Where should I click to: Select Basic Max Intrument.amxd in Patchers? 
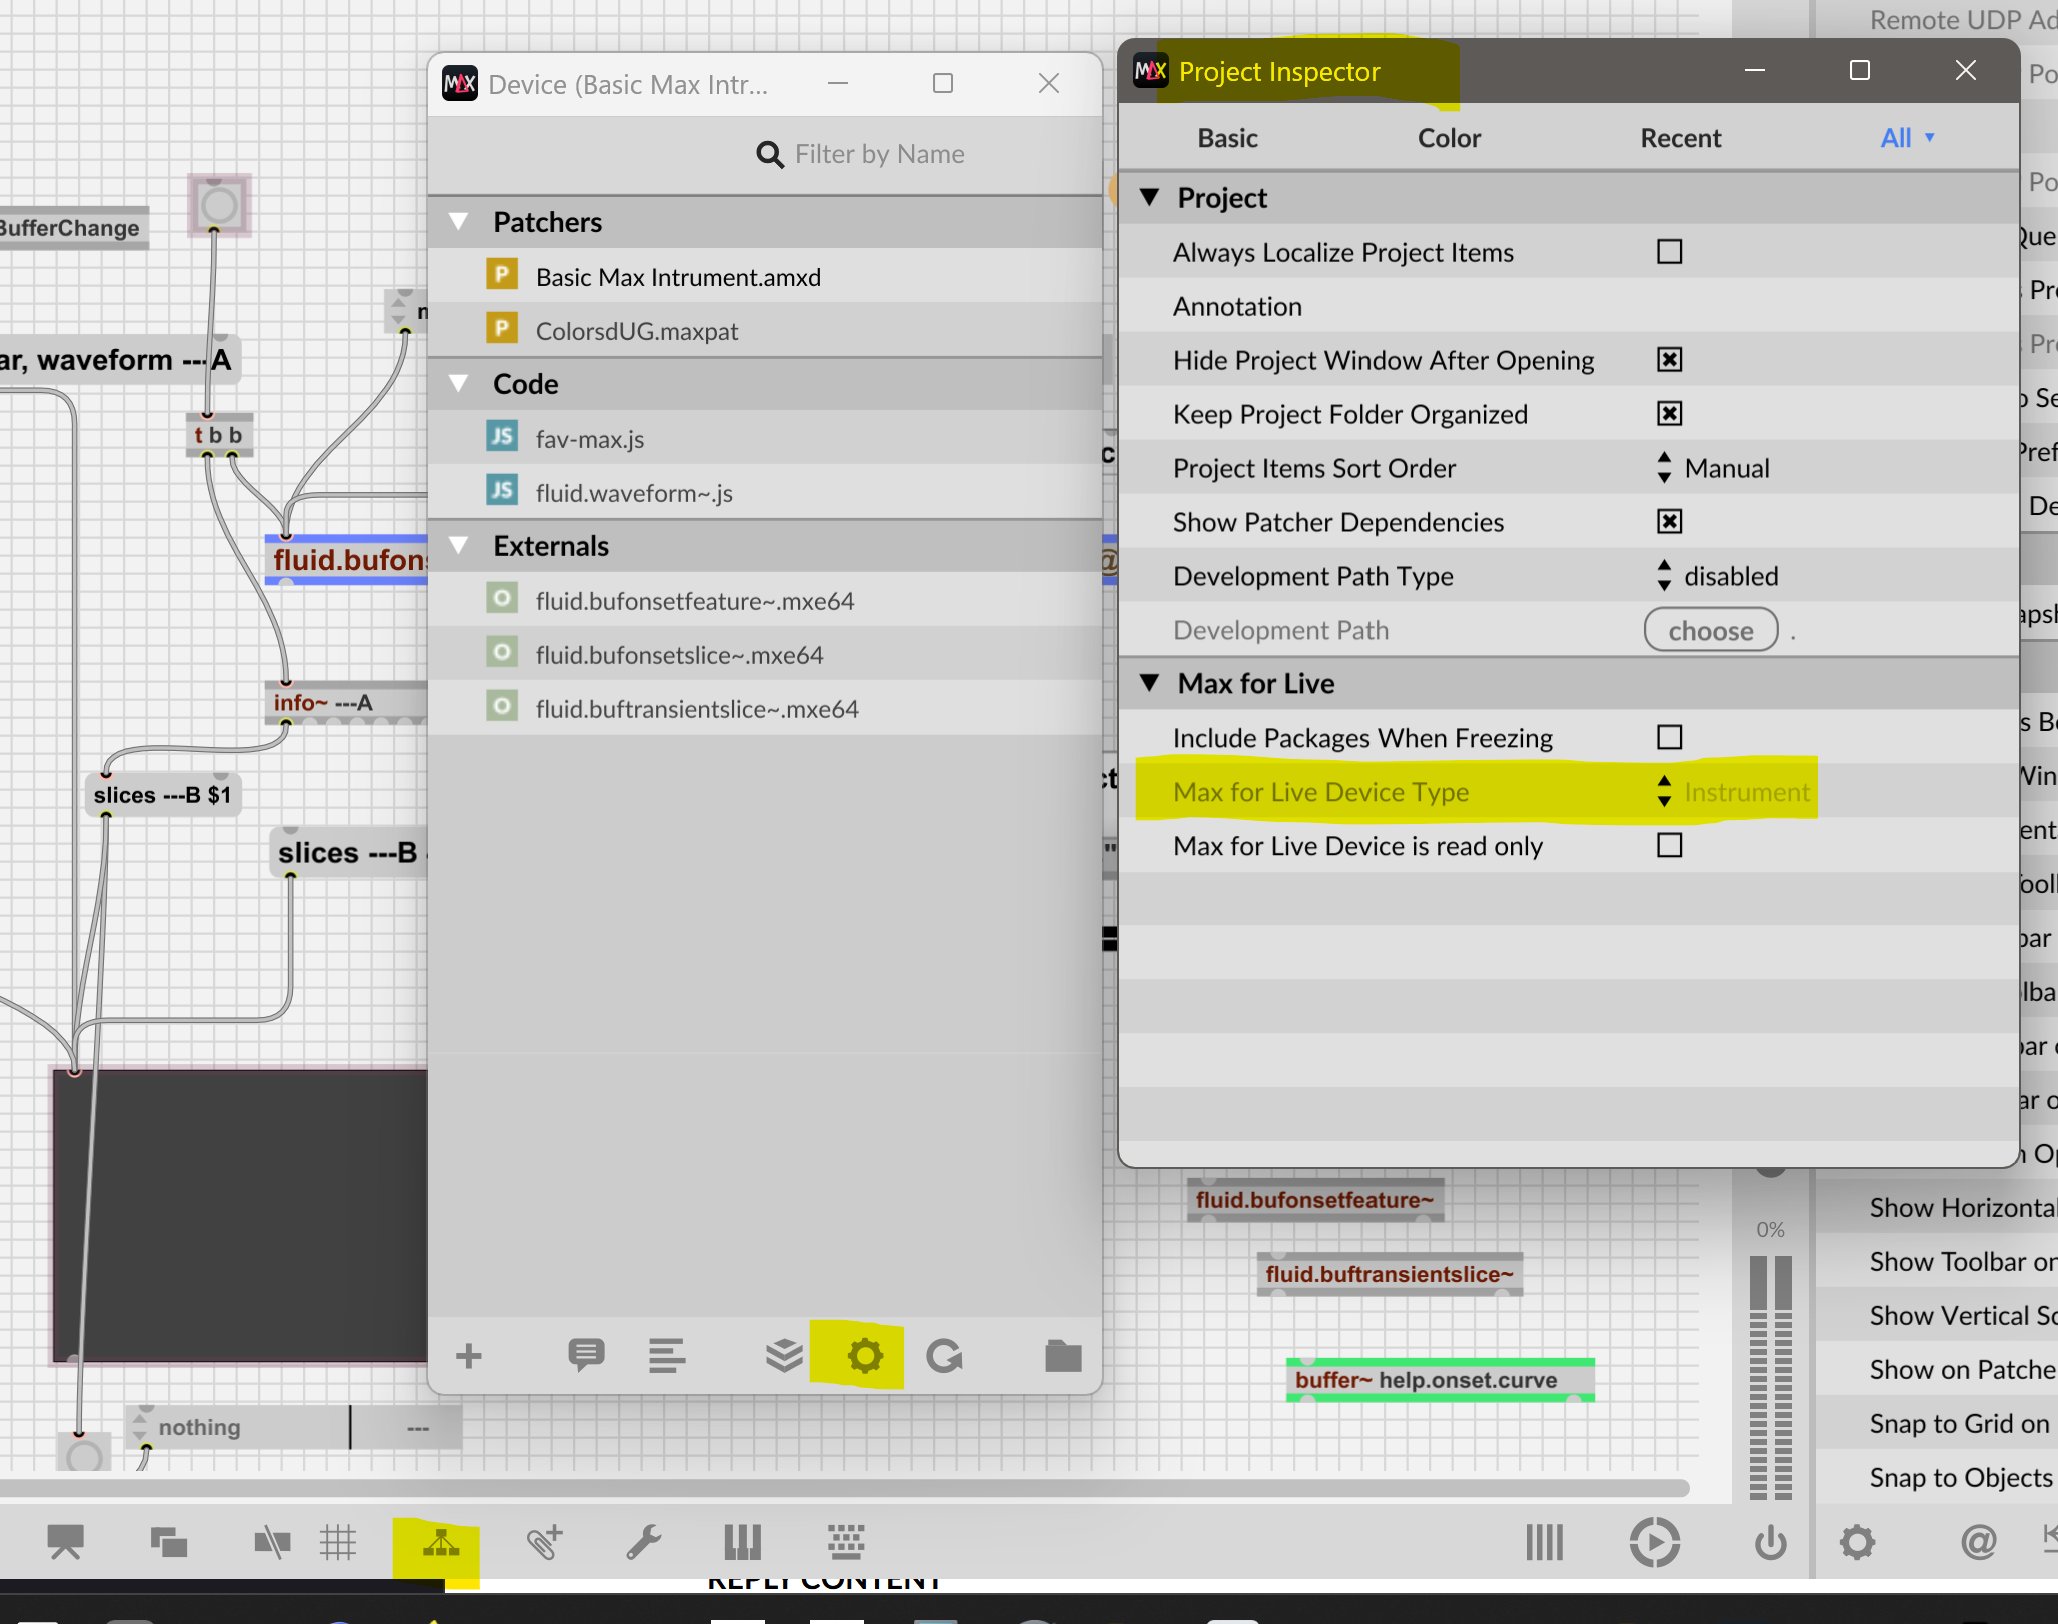point(765,277)
